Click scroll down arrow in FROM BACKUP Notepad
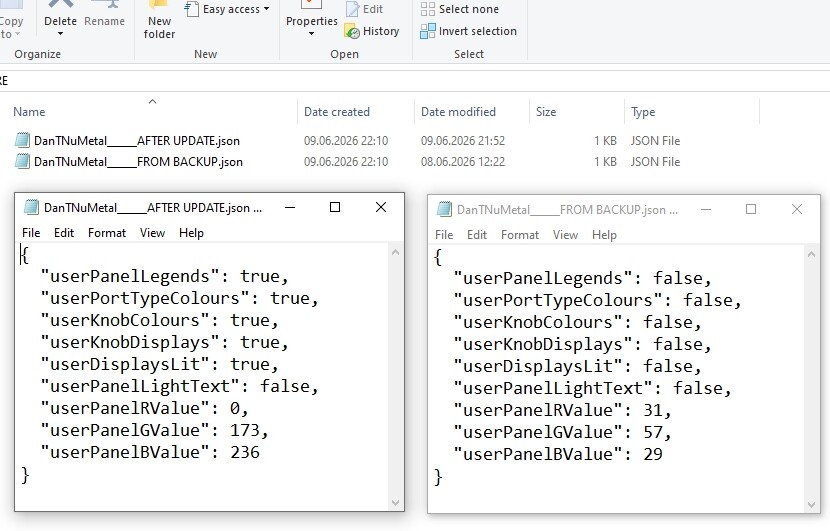 pyautogui.click(x=811, y=505)
